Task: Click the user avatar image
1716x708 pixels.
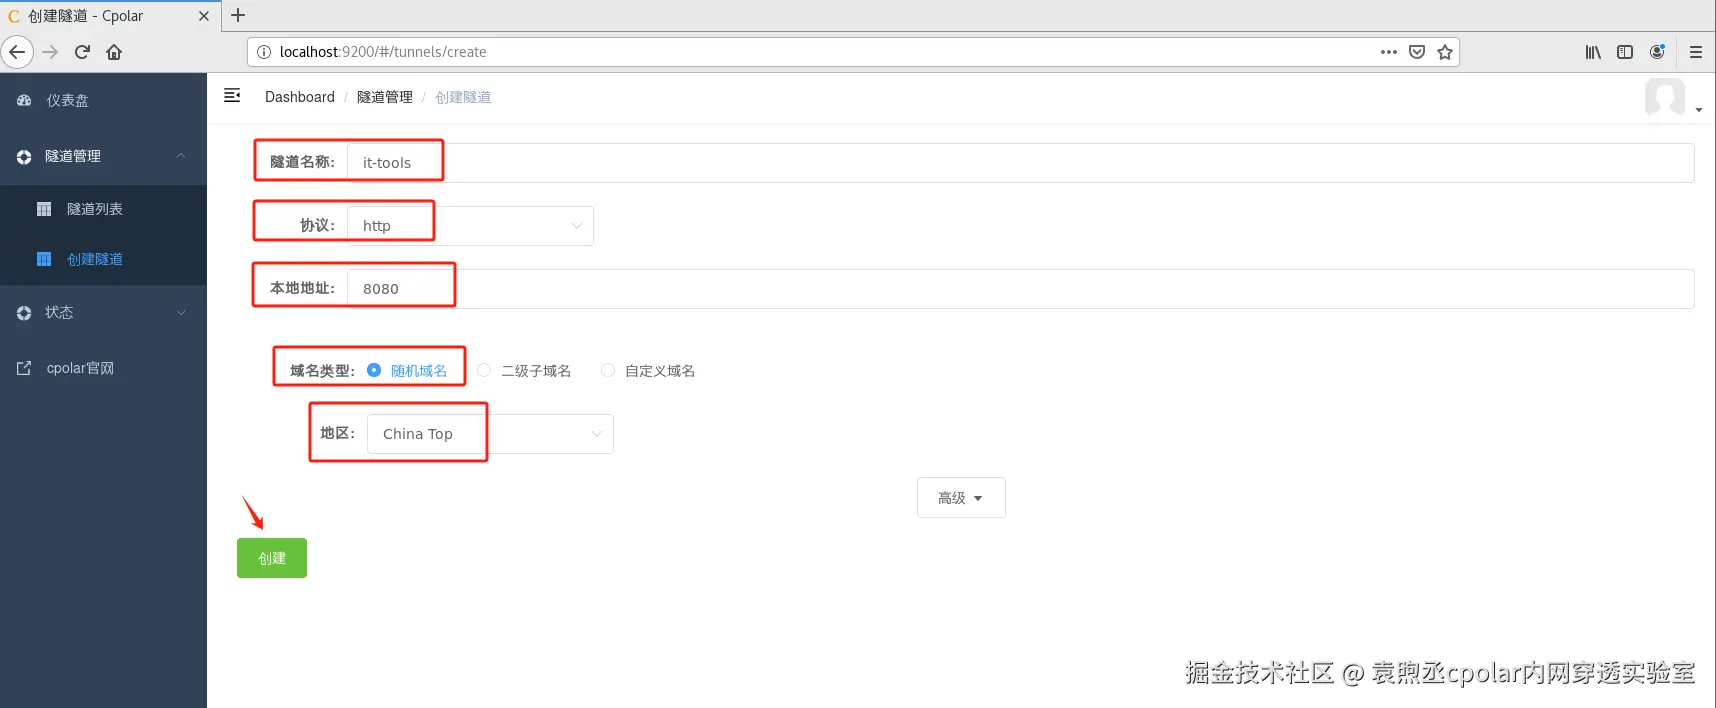Action: (1665, 98)
